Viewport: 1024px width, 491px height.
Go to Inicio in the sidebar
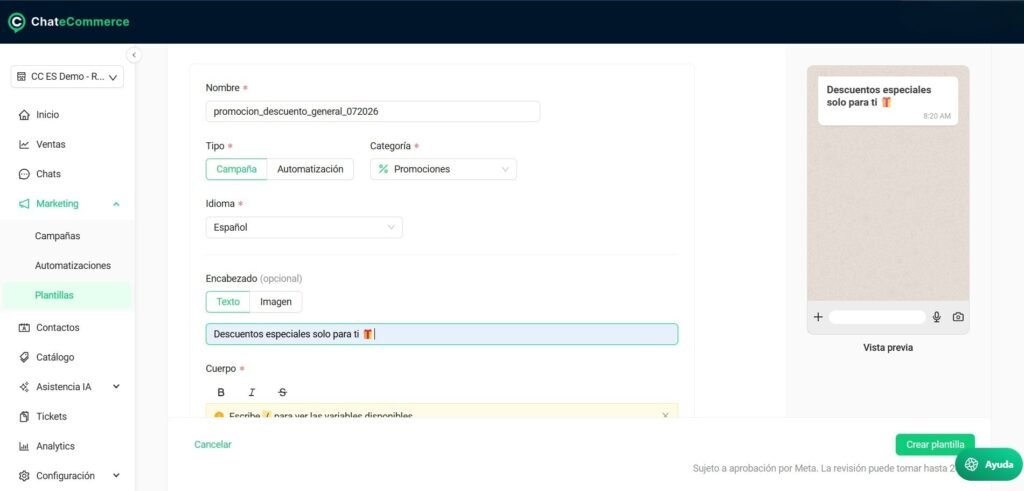click(x=47, y=115)
